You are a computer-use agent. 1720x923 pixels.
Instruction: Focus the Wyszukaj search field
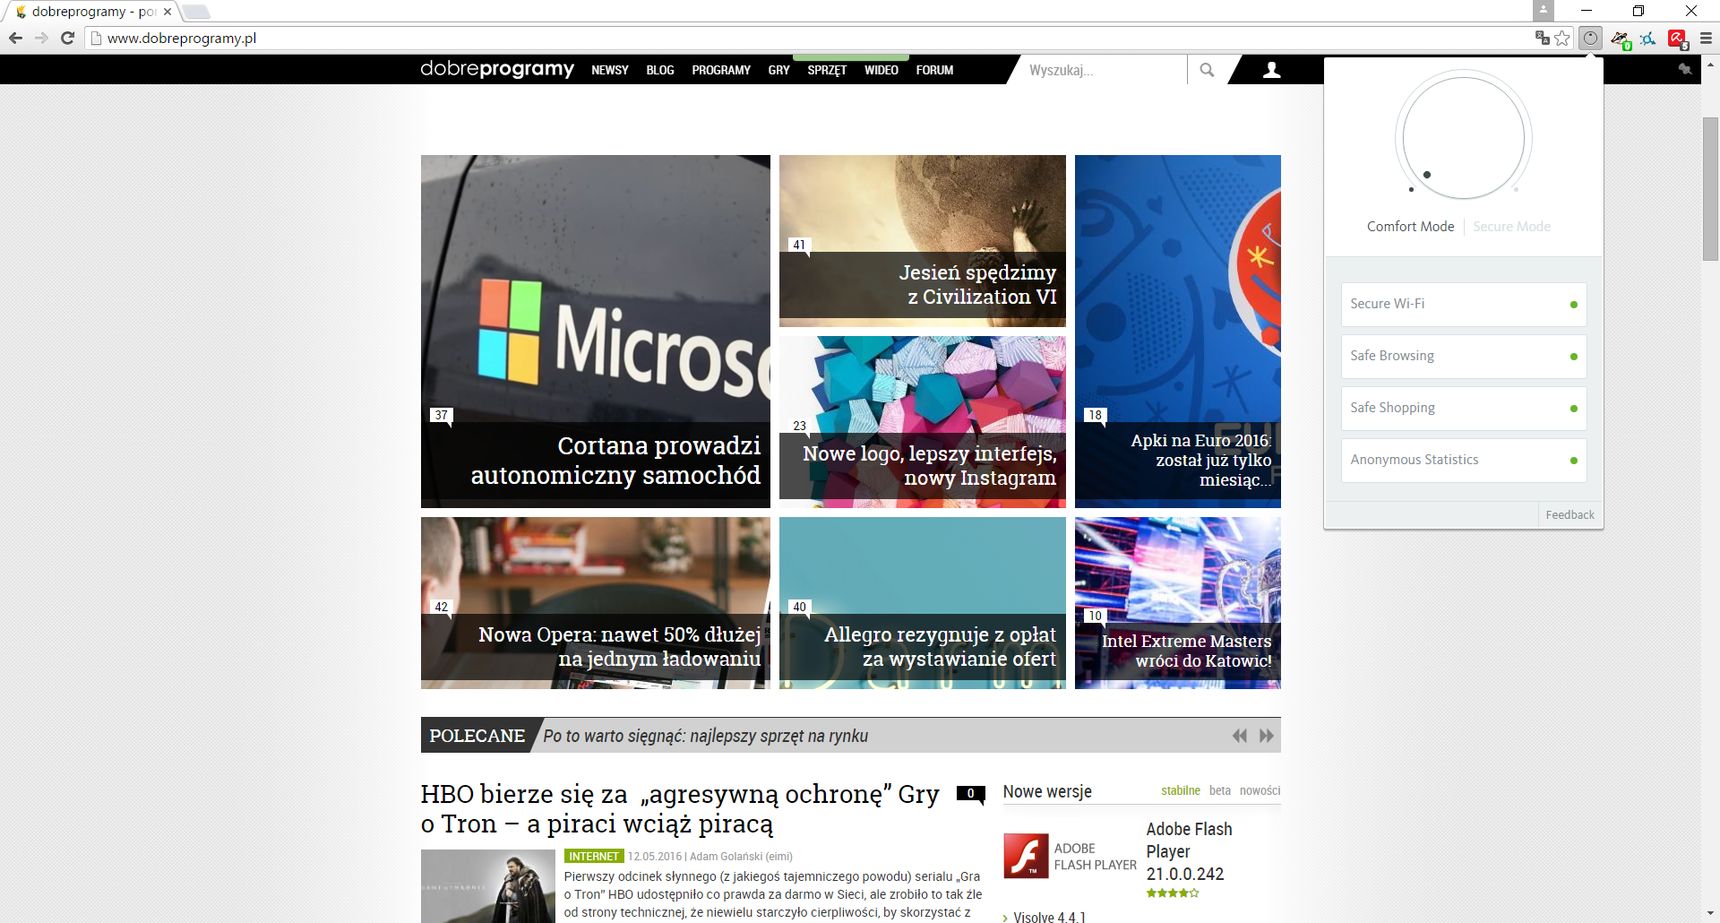click(x=1105, y=70)
